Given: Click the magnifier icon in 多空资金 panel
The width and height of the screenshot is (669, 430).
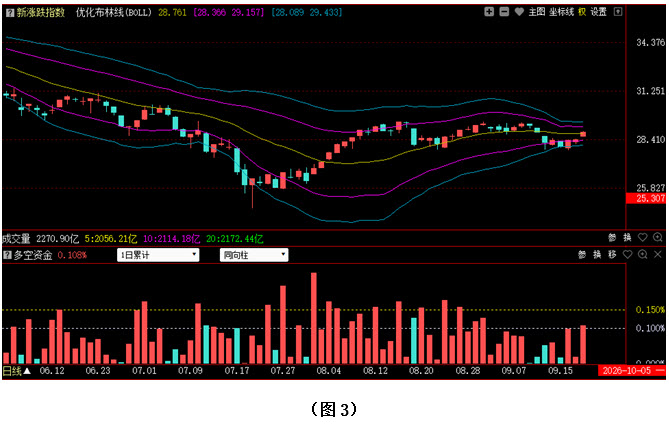Looking at the screenshot, I should 643,255.
